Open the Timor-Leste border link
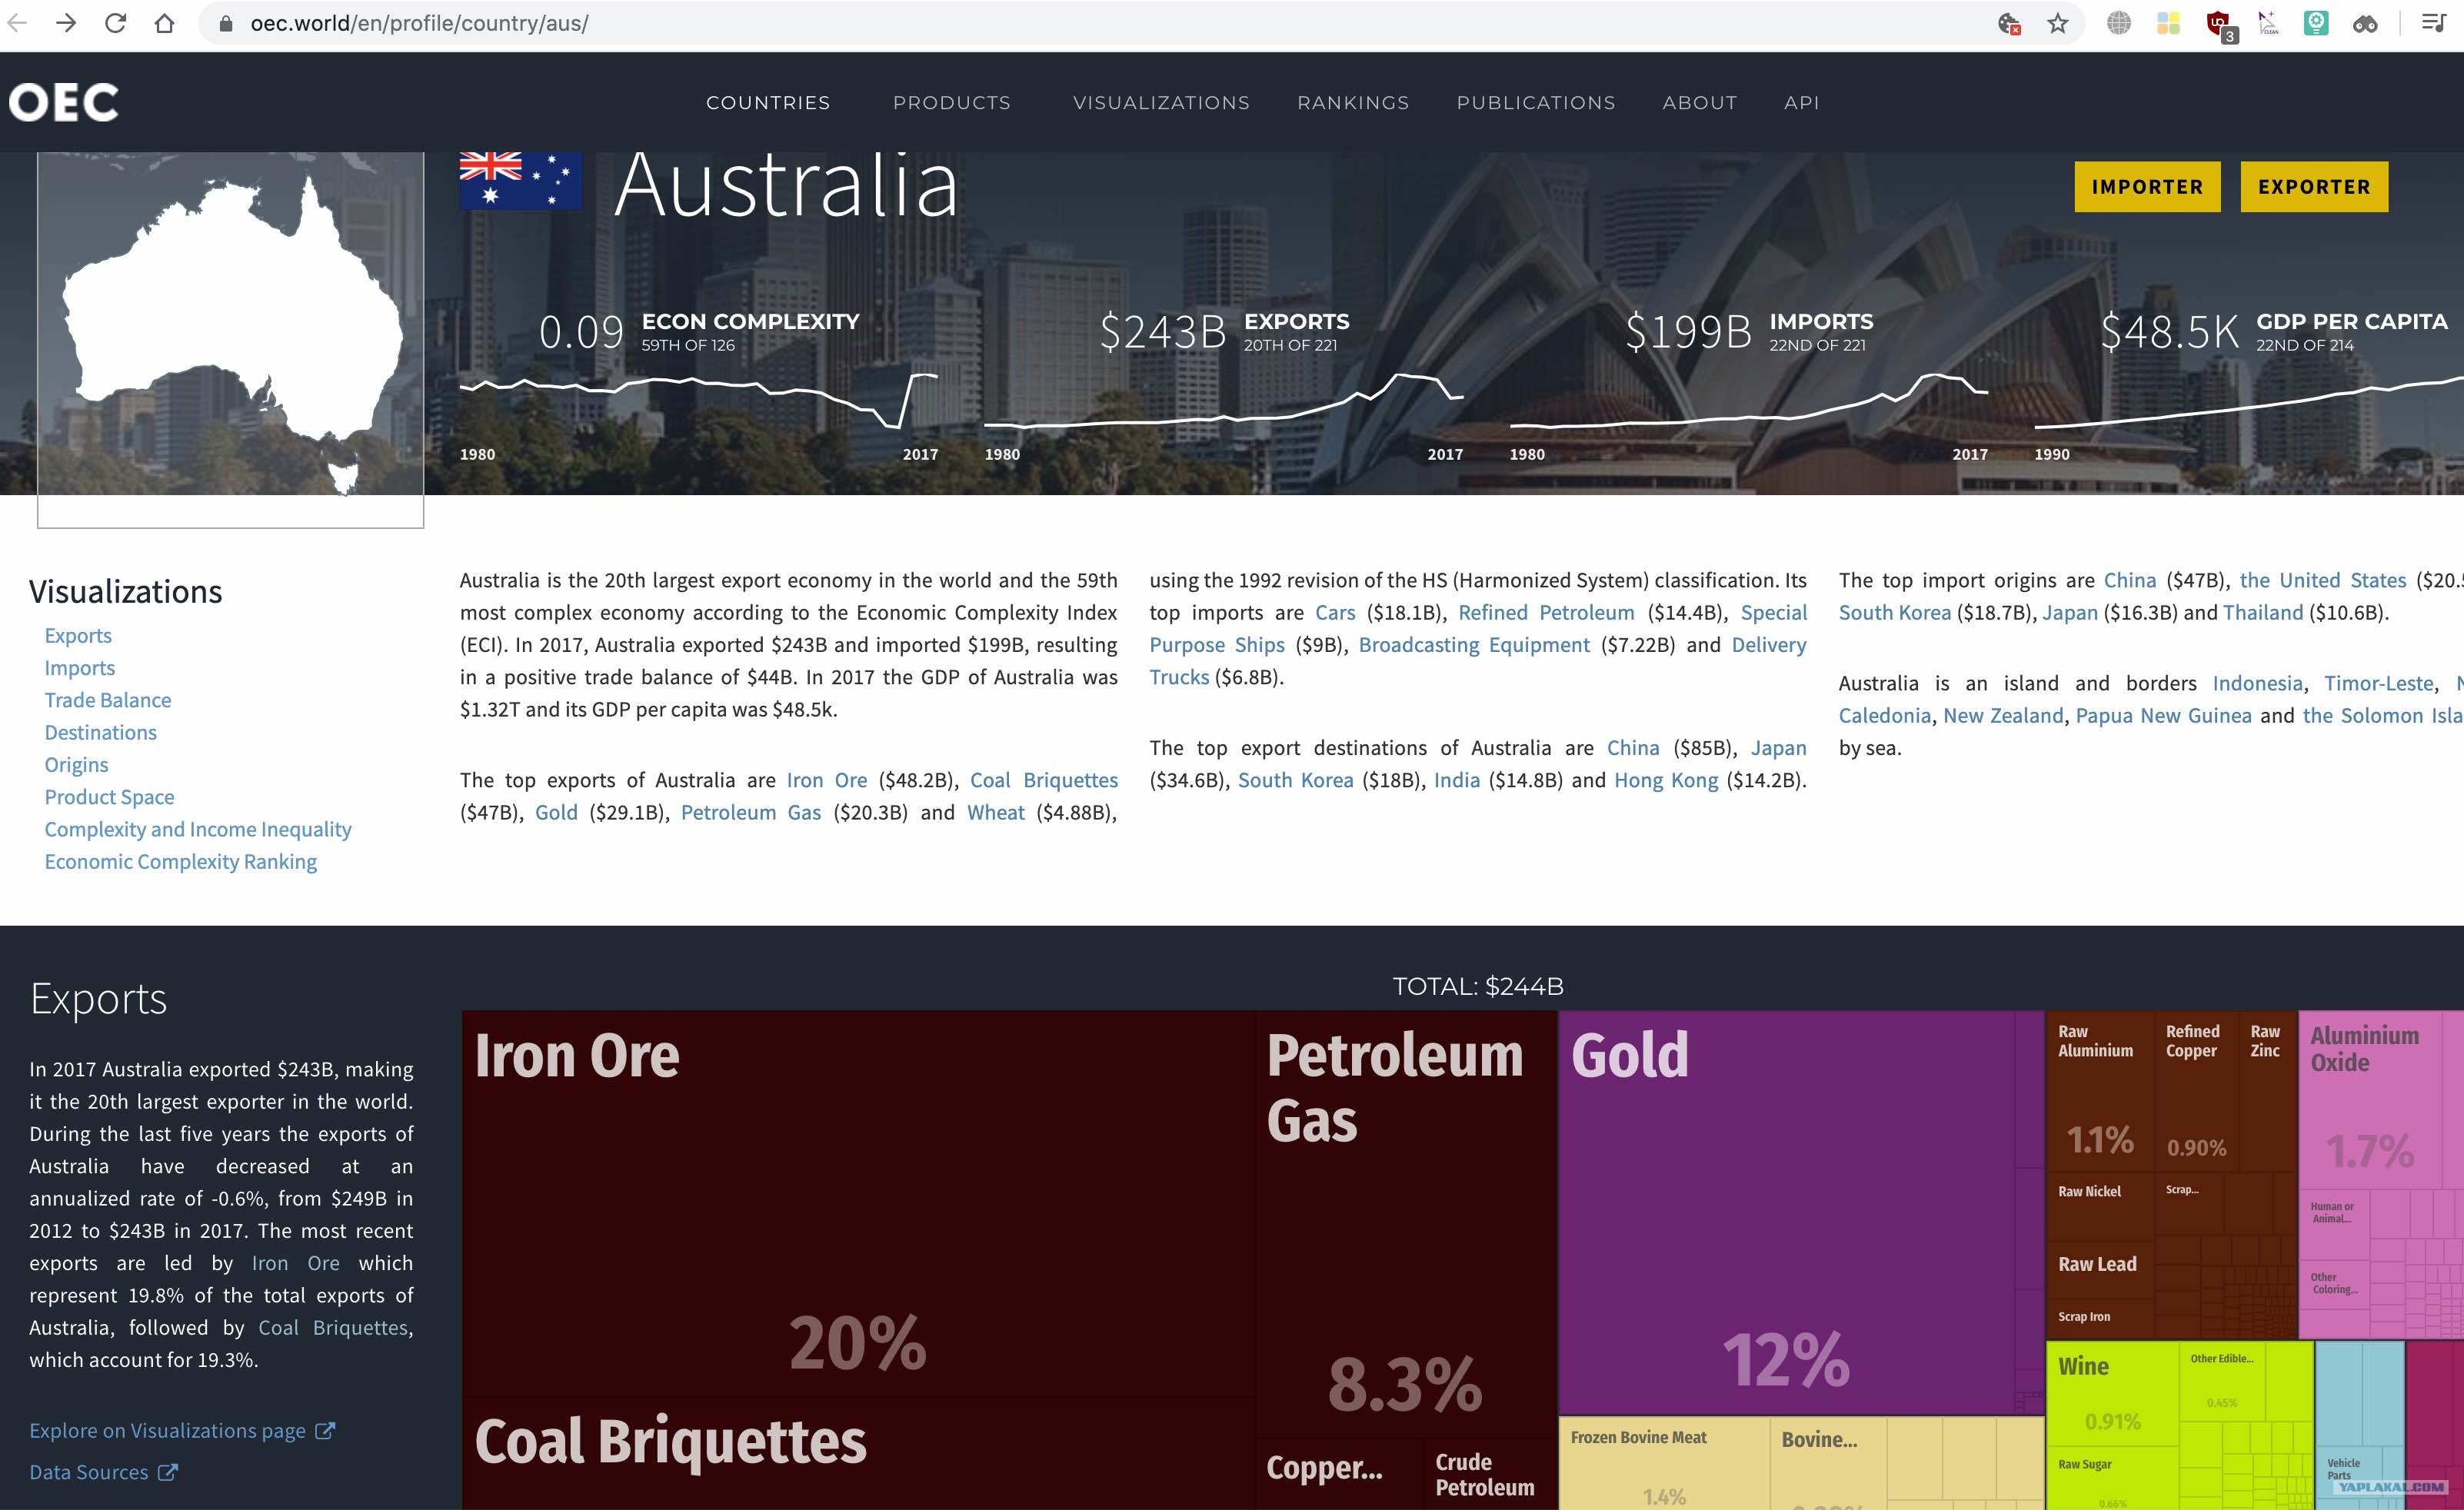 tap(2379, 683)
